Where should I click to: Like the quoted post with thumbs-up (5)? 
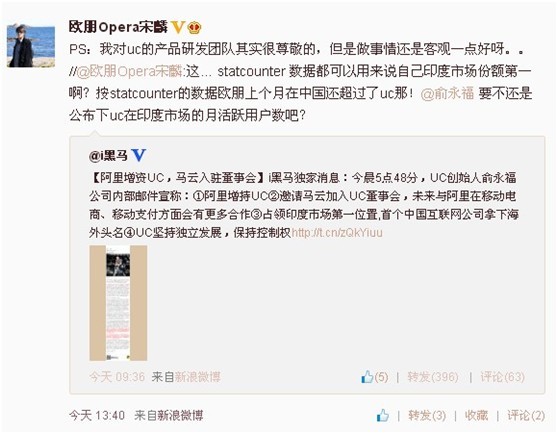coord(374,377)
